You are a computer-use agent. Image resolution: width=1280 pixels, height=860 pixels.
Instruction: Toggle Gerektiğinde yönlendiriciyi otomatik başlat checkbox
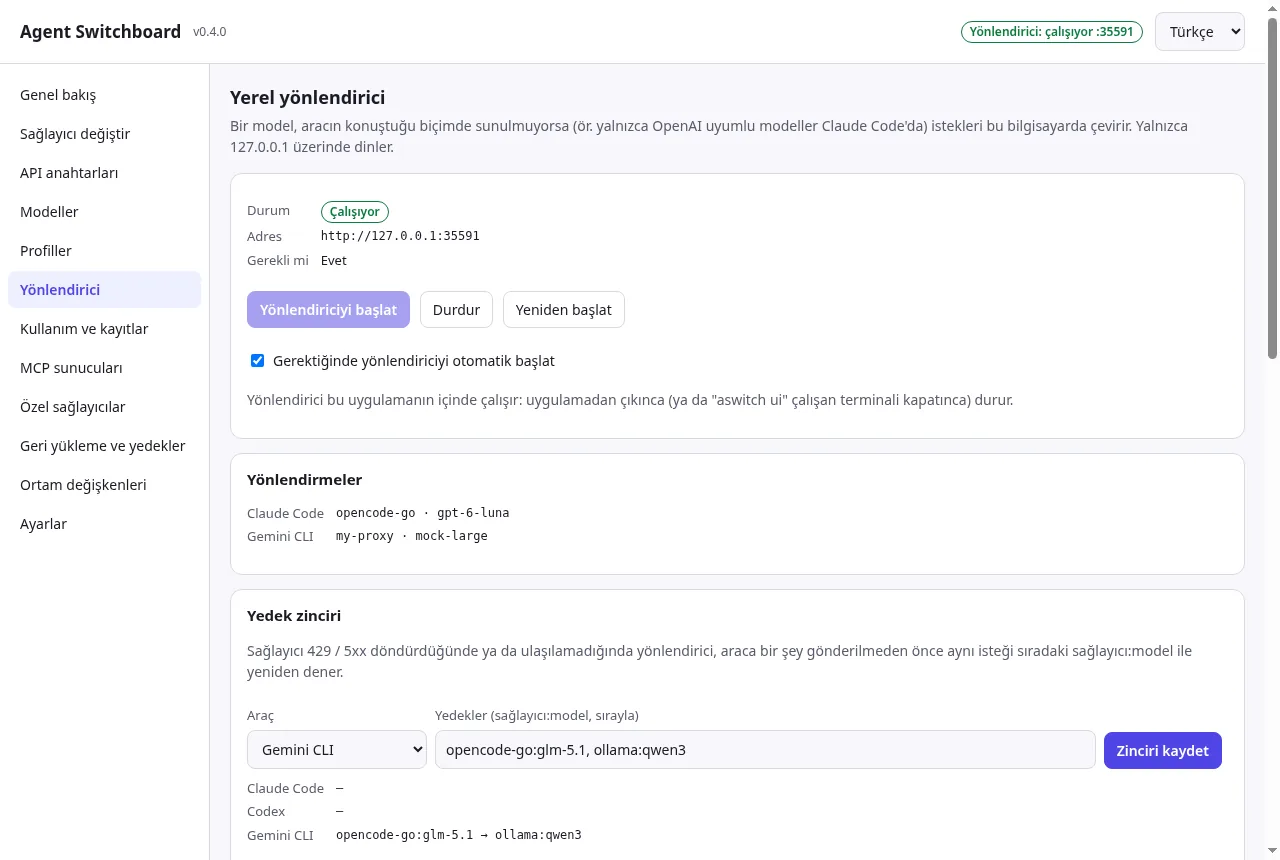click(257, 361)
